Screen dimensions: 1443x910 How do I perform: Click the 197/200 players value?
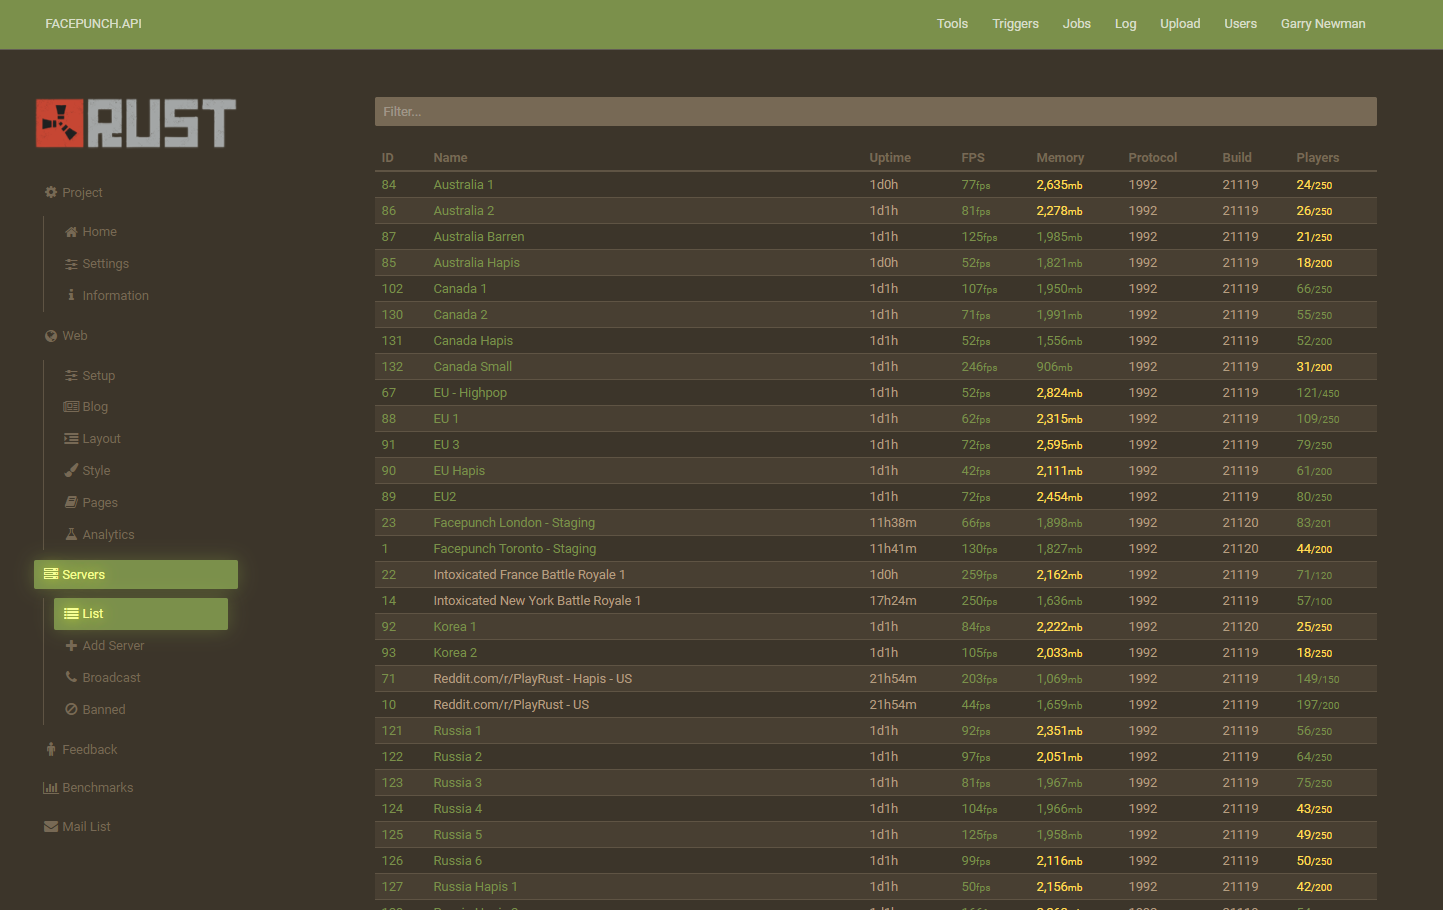point(1318,705)
